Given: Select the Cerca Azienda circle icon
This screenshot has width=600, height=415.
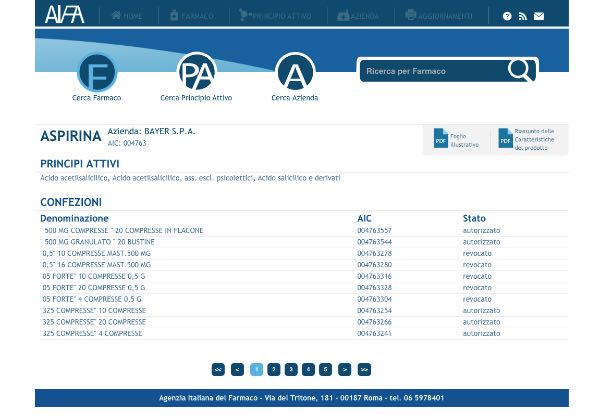Looking at the screenshot, I should click(x=295, y=73).
